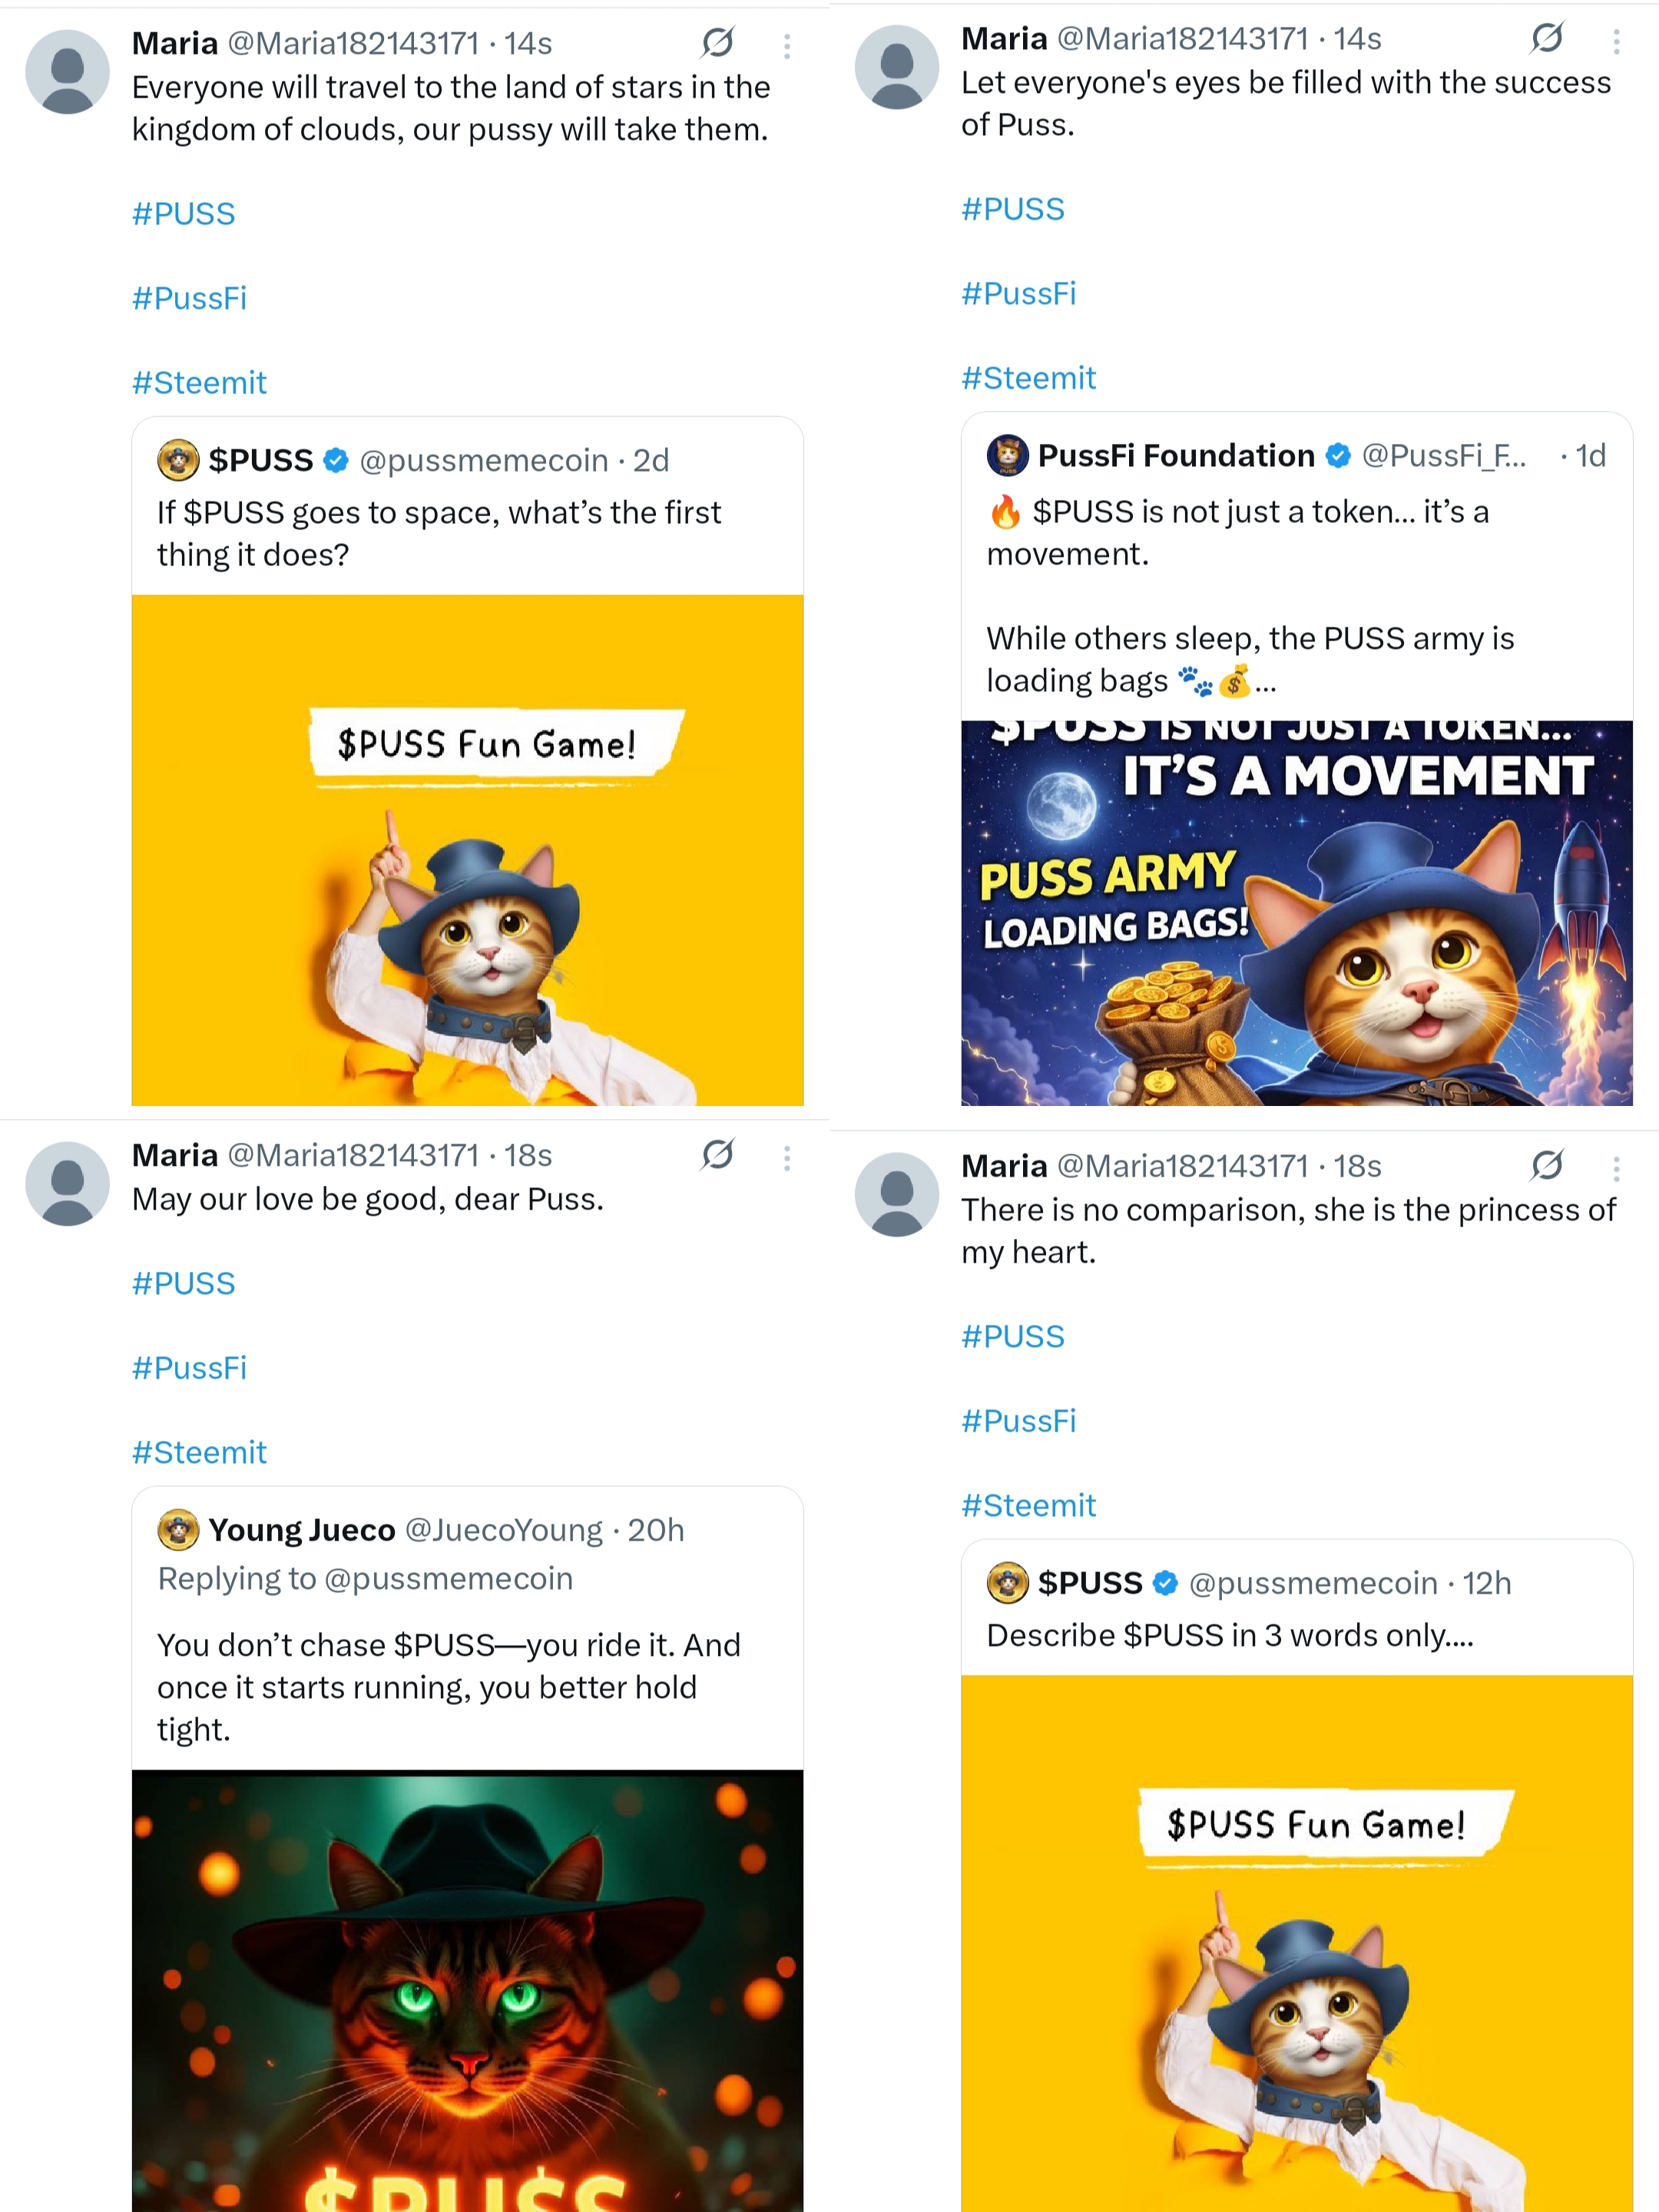The height and width of the screenshot is (2212, 1659).
Task: Open Maria's avatar on star-travel tweet
Action: 67,72
